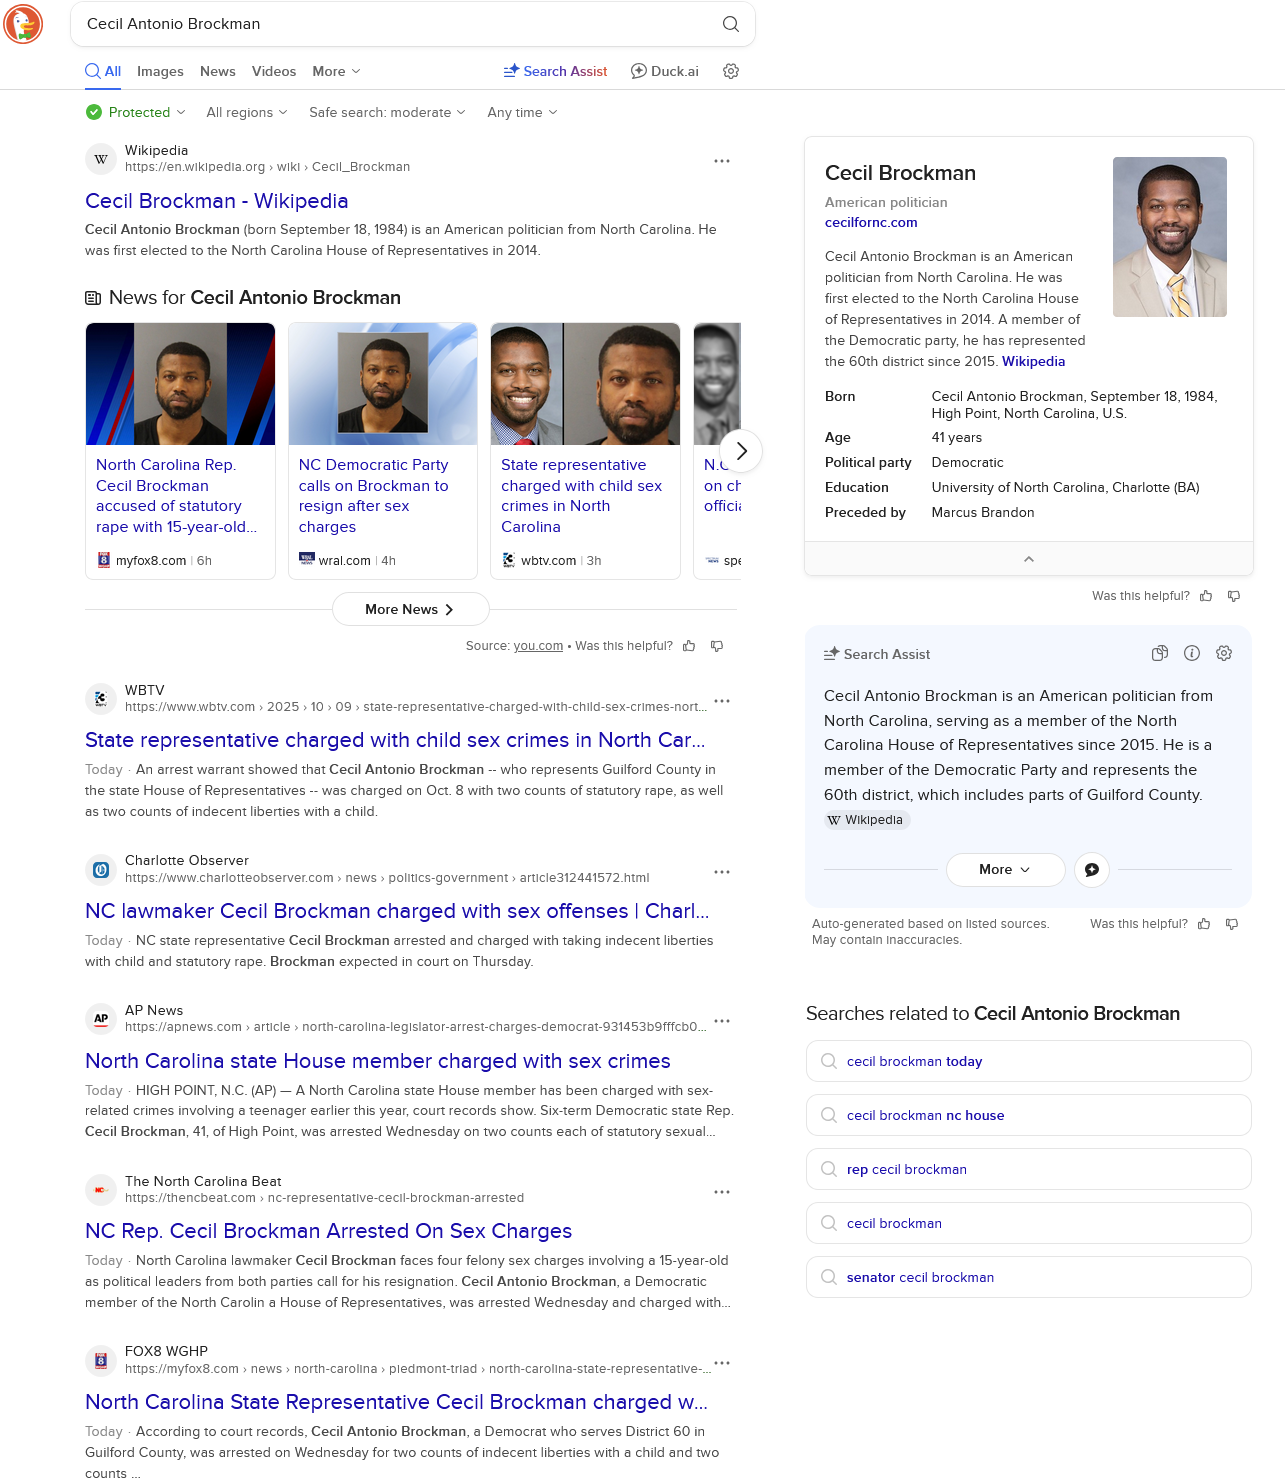
Task: Open search settings gear icon near Duck.ai
Action: point(731,71)
